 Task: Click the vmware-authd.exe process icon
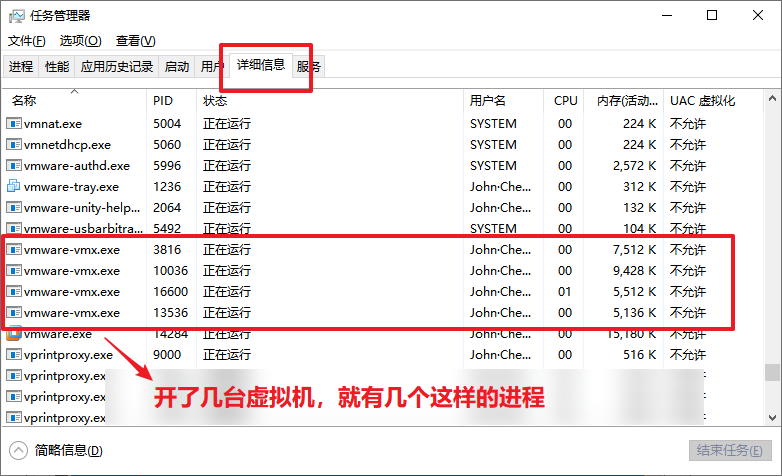(x=14, y=165)
